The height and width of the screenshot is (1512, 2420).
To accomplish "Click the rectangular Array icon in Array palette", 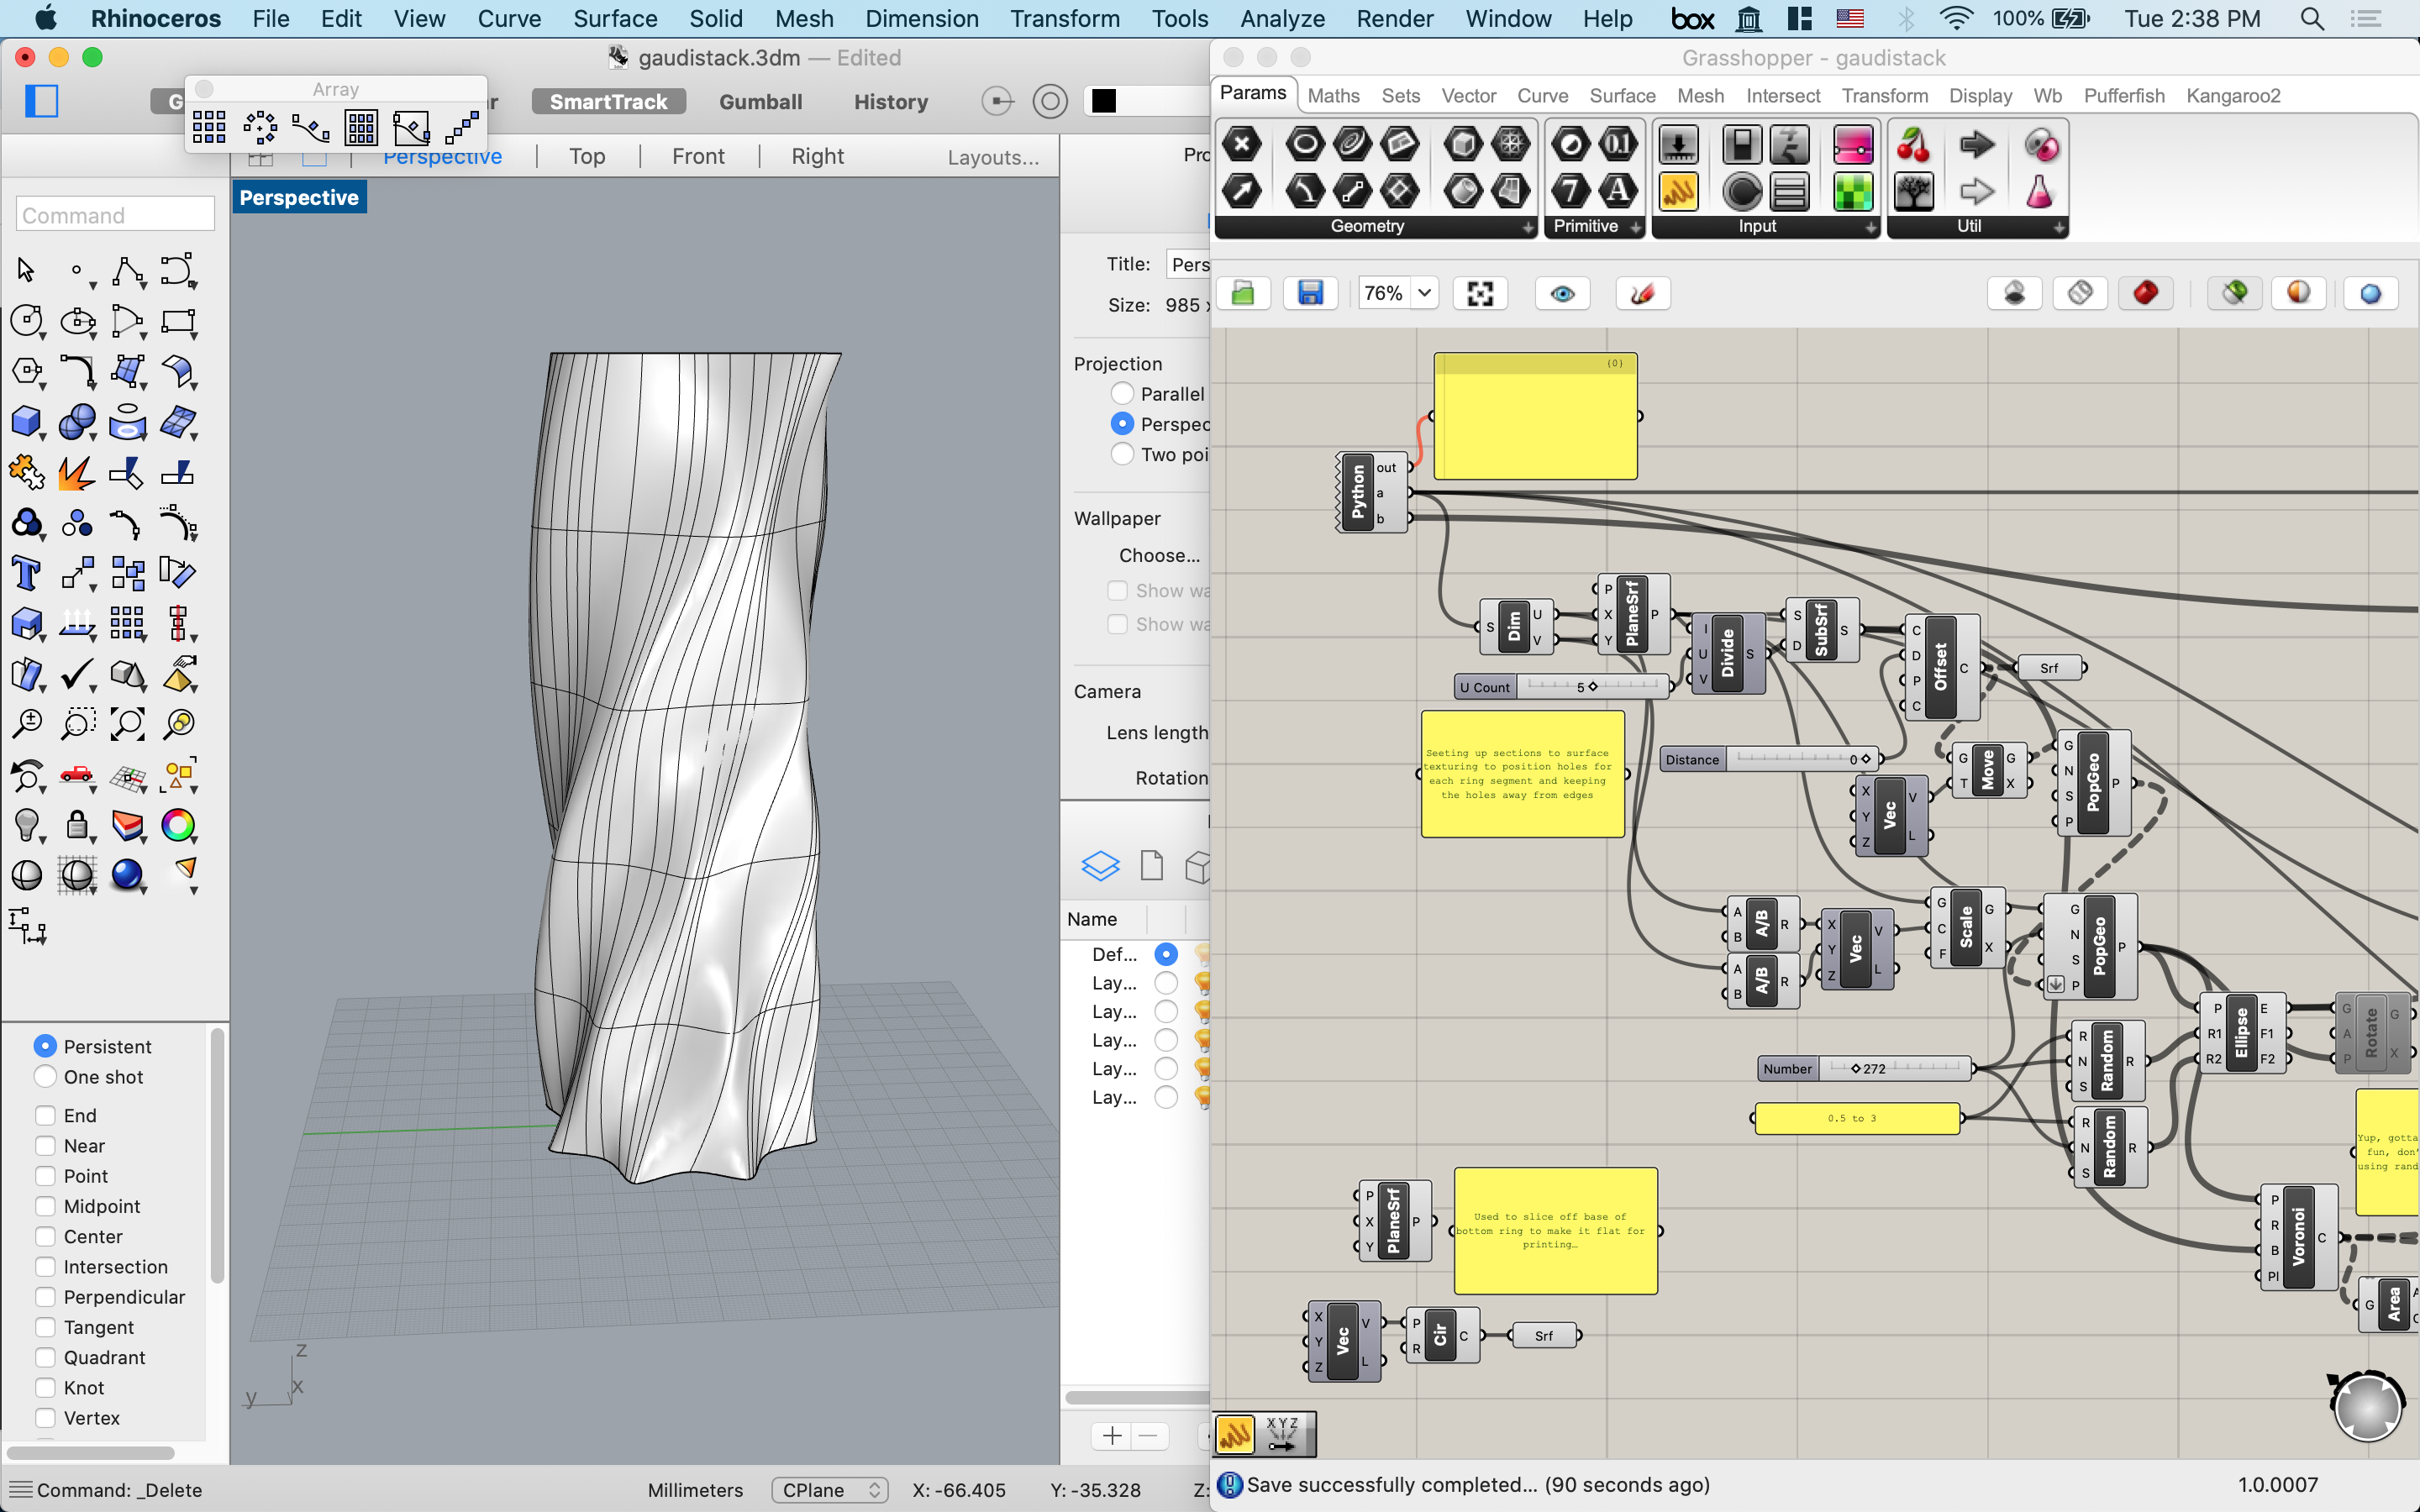I will tap(209, 127).
